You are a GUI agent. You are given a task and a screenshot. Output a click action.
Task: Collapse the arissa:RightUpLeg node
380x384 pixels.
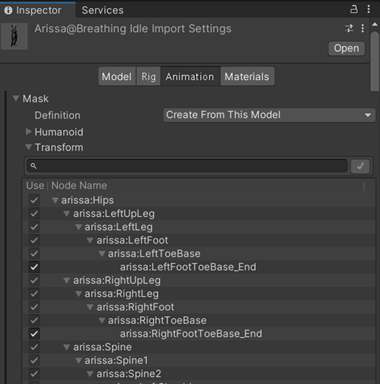(67, 280)
